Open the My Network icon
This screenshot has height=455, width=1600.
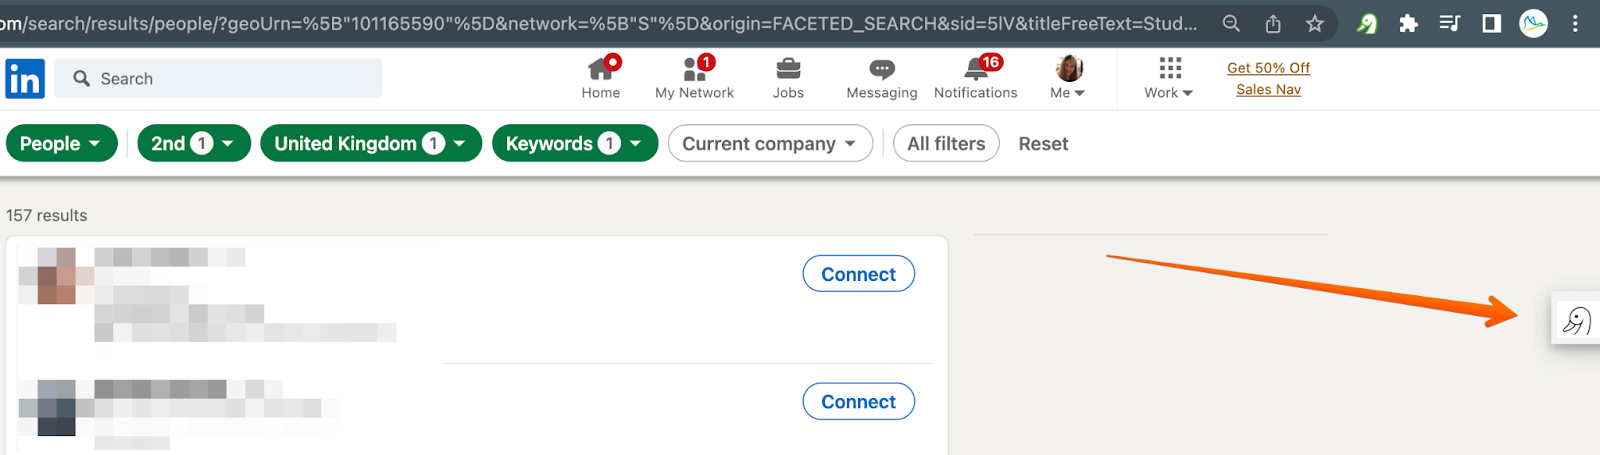(694, 69)
